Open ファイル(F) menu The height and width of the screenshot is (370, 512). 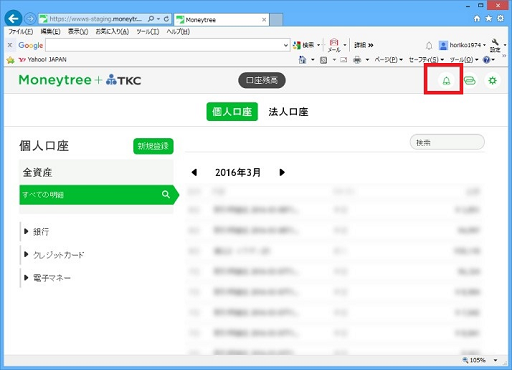coord(20,32)
